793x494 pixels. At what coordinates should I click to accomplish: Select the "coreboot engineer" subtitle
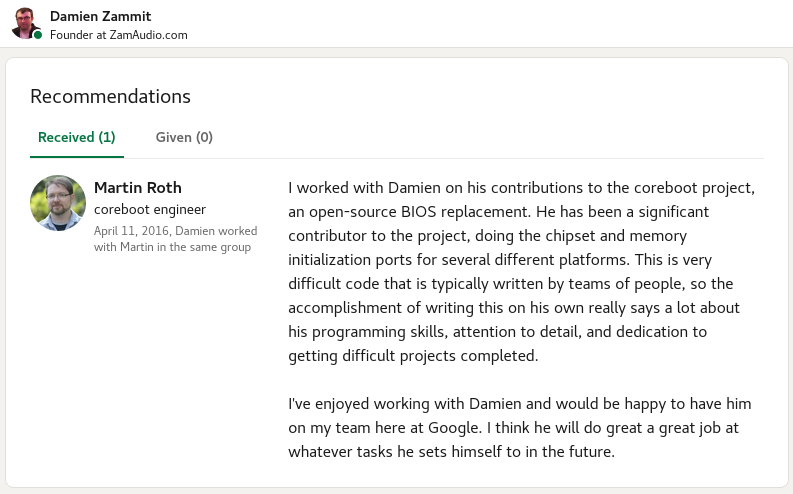point(150,209)
